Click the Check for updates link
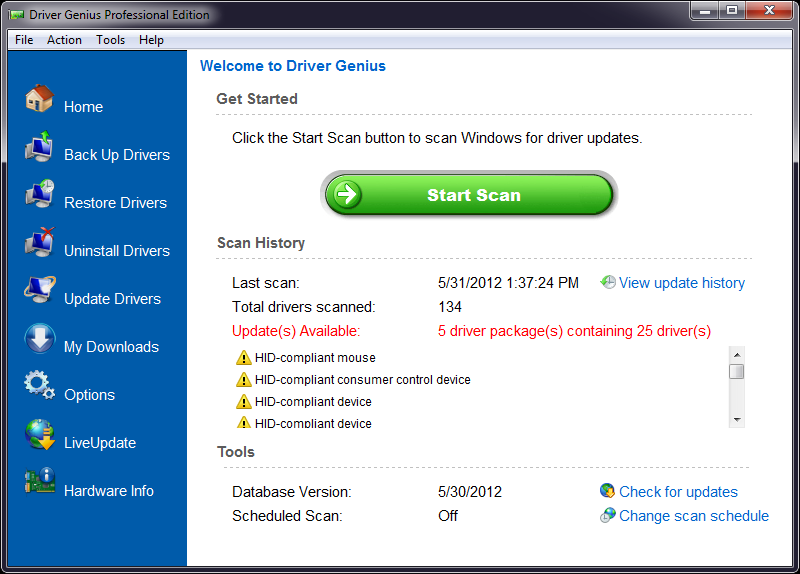Viewport: 800px width, 574px height. [678, 492]
